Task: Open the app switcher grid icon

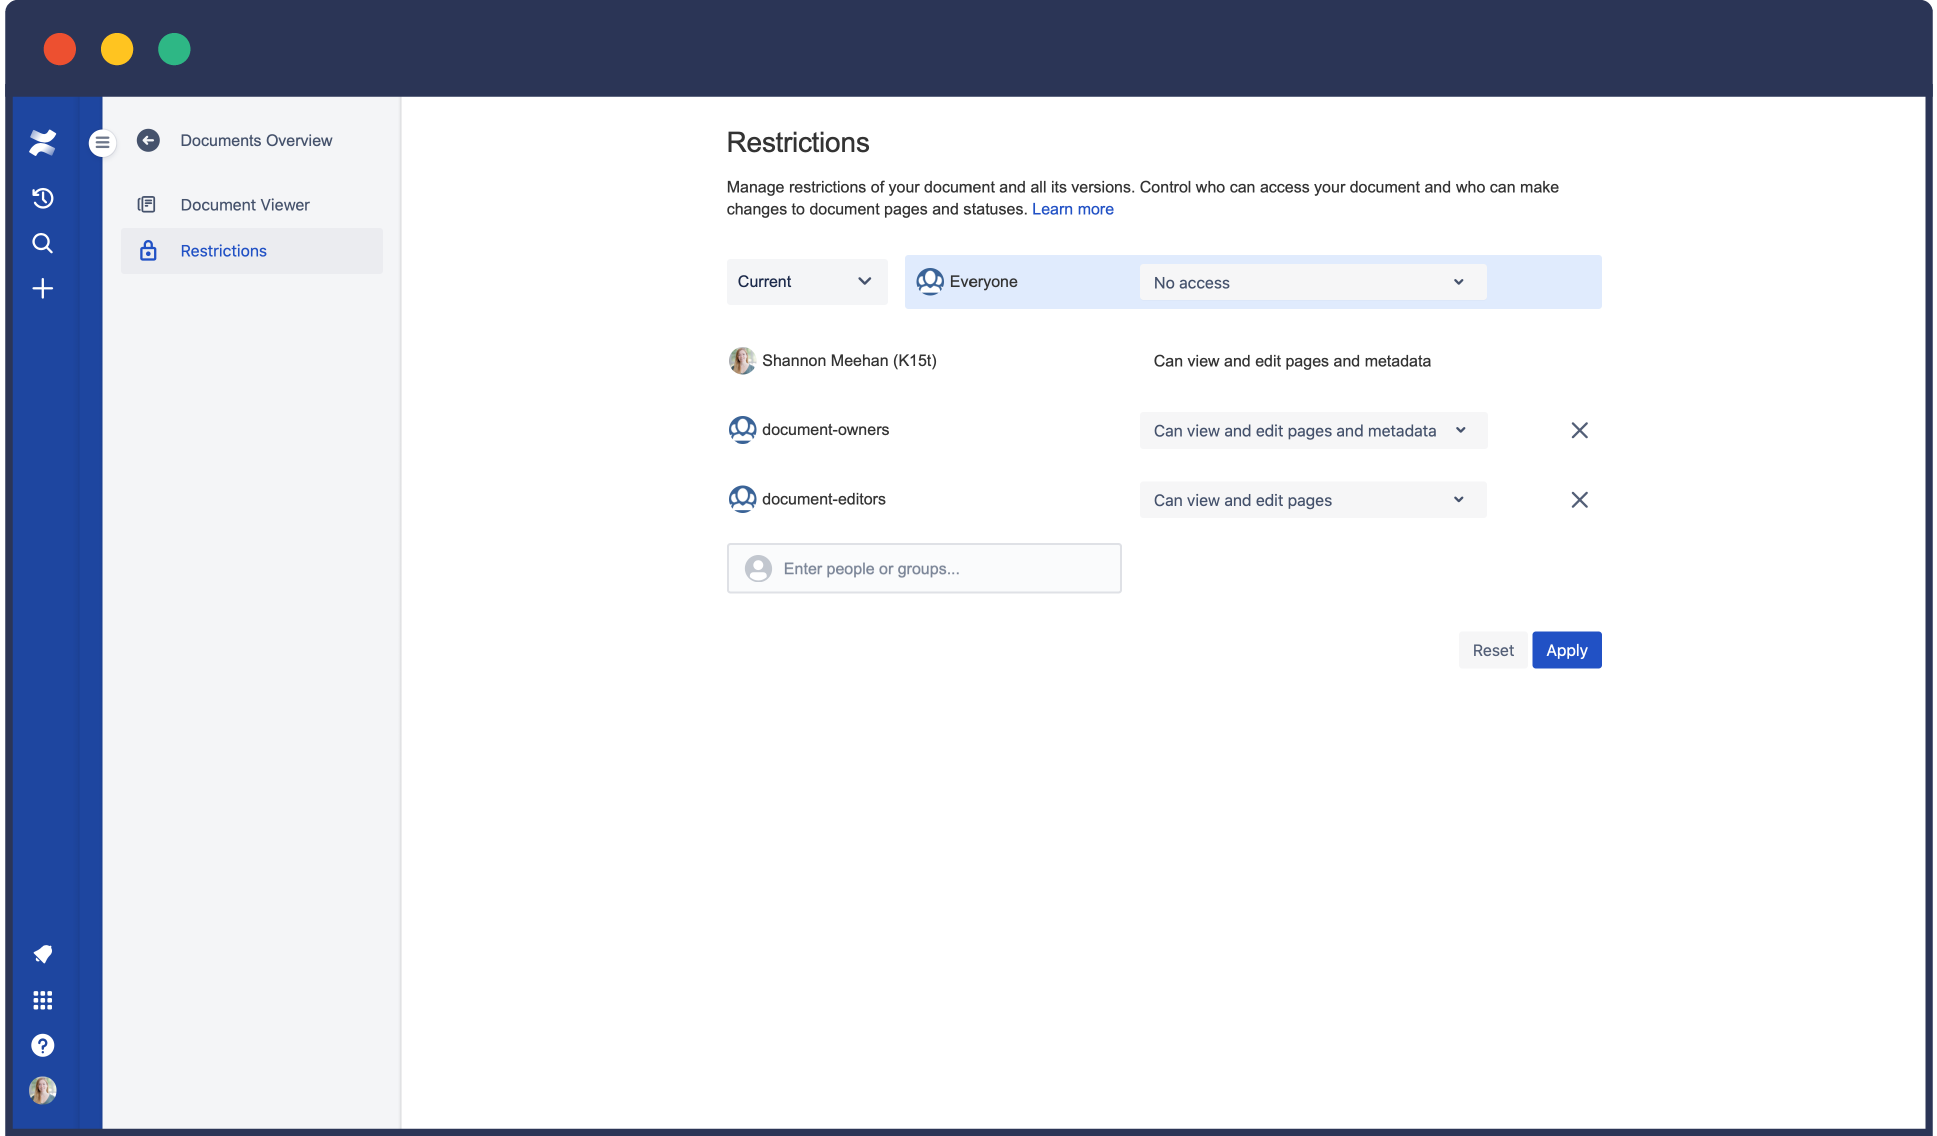Action: coord(42,1000)
